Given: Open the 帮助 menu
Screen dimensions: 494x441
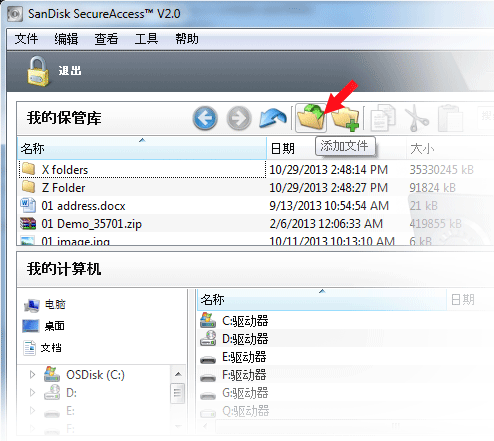Looking at the screenshot, I should (x=187, y=39).
